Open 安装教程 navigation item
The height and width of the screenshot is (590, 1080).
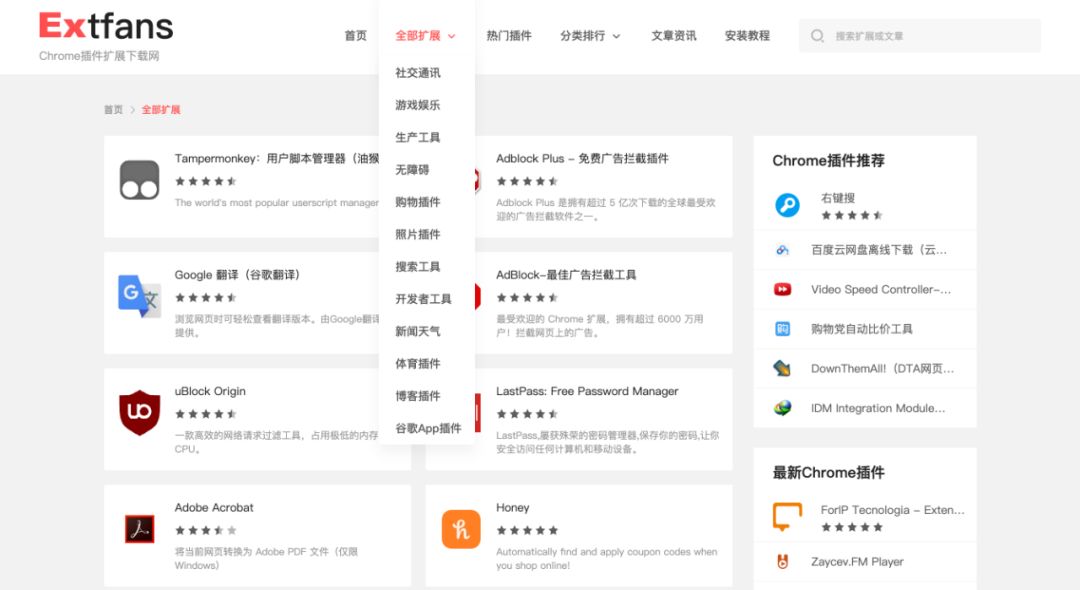pyautogui.click(x=747, y=36)
